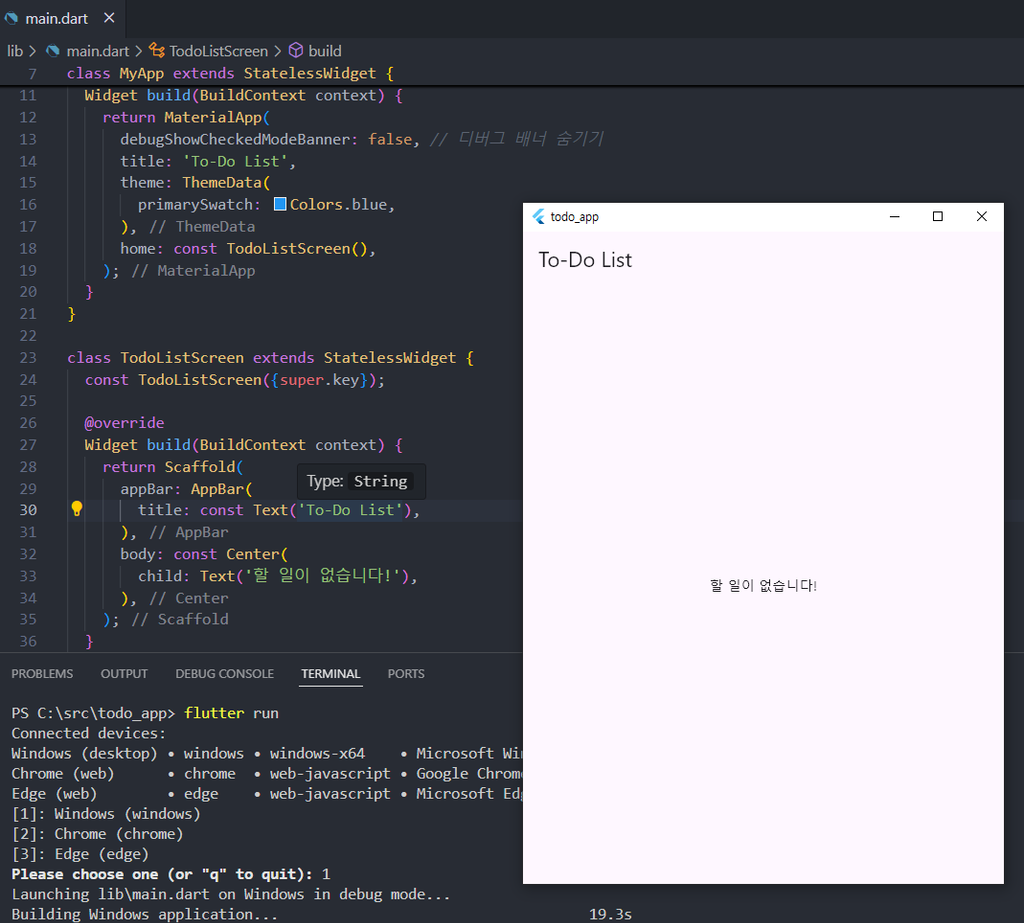Click the '19.3s' build time in terminal

tap(610, 915)
